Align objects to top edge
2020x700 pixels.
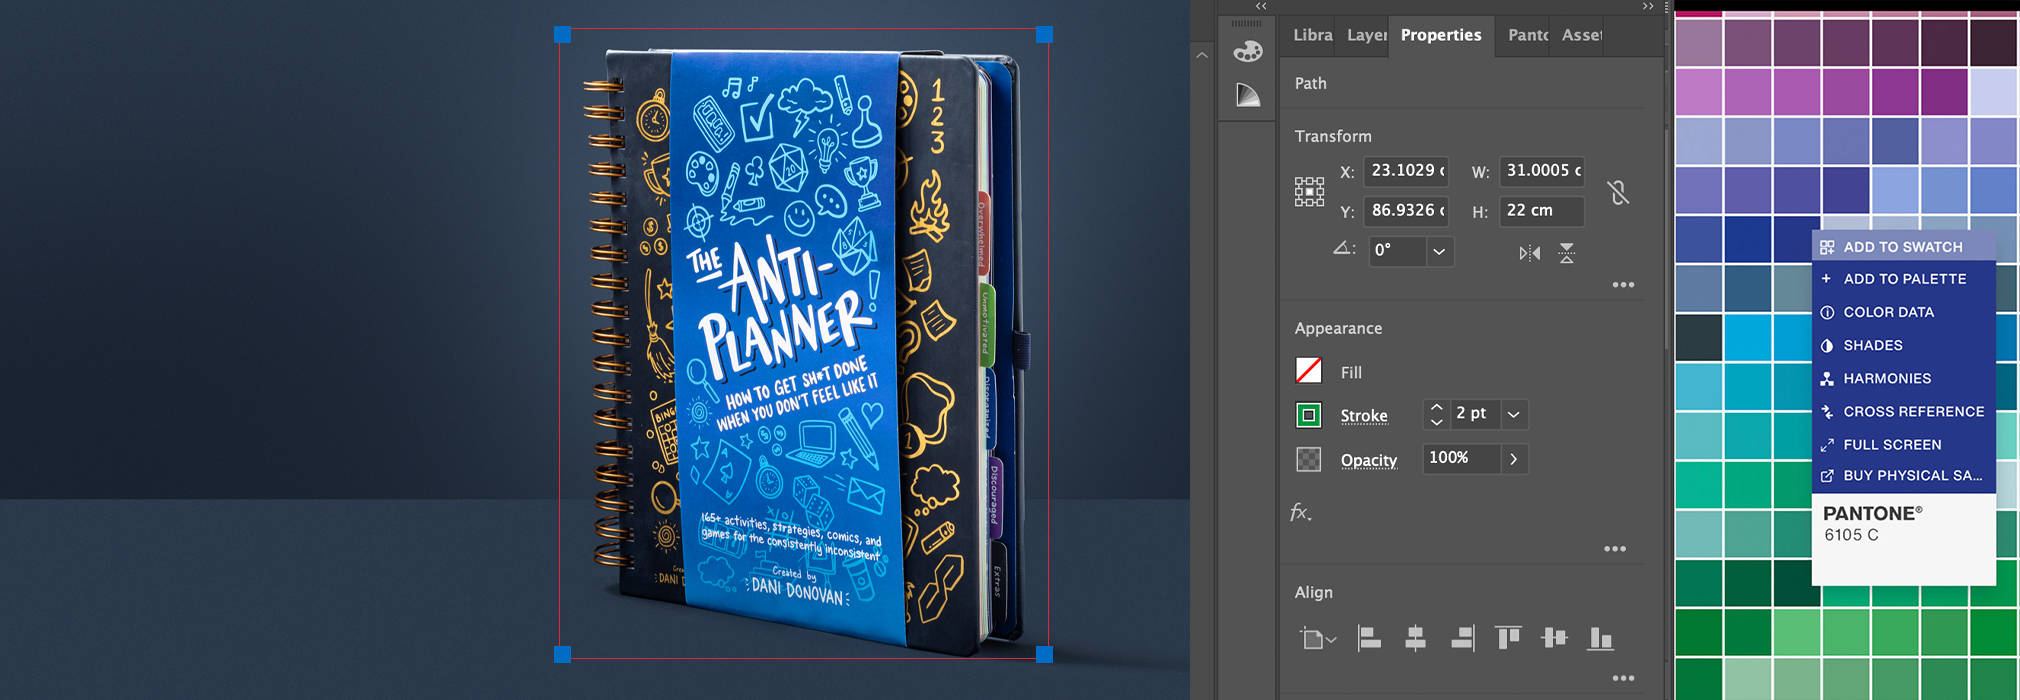[1508, 638]
